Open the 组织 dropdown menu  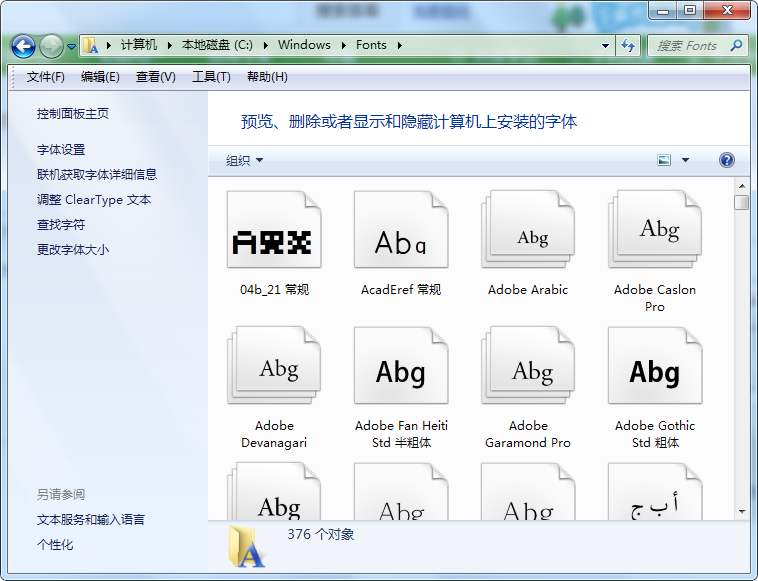(x=245, y=160)
